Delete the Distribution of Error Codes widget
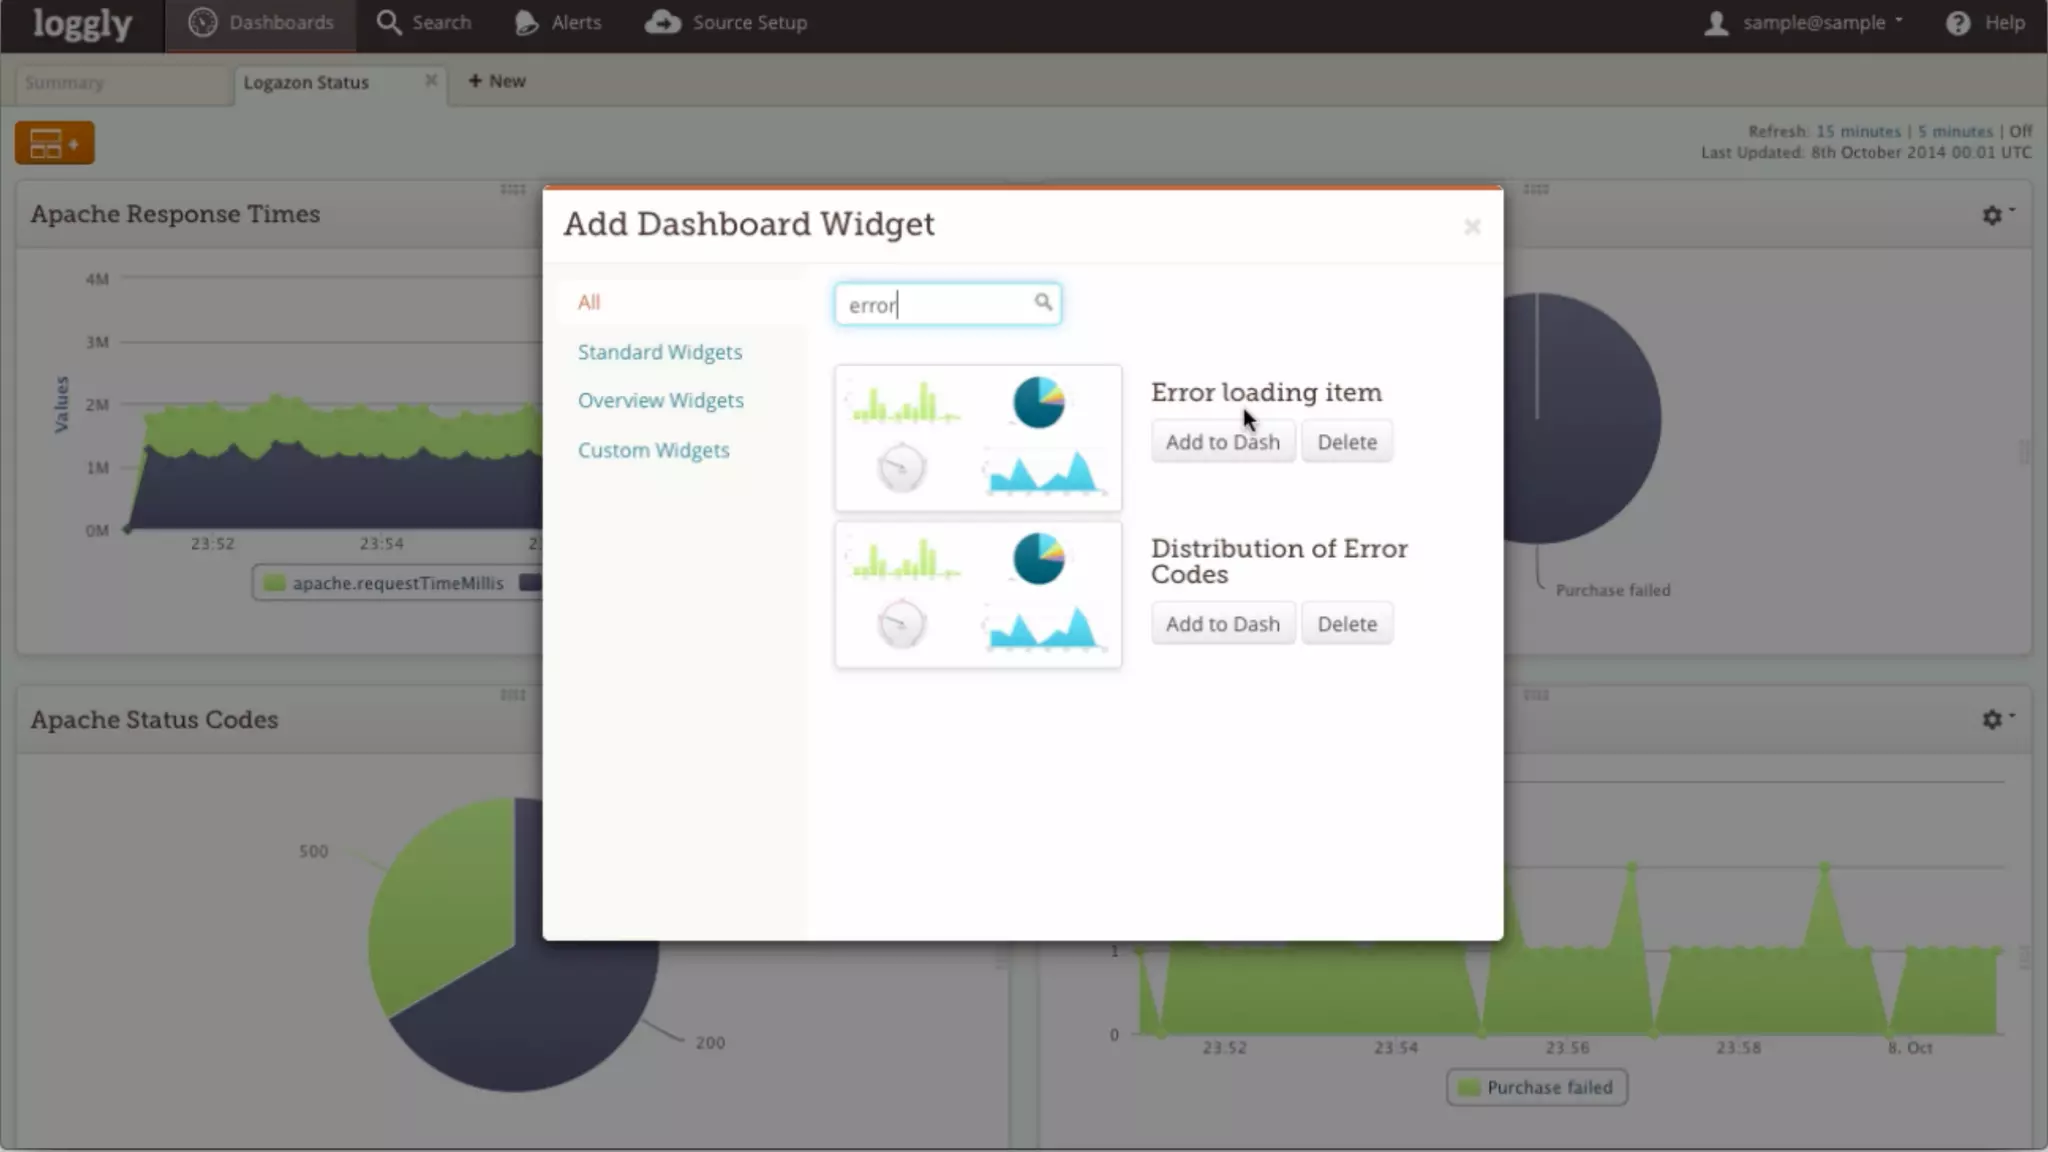This screenshot has height=1152, width=2048. (1346, 624)
